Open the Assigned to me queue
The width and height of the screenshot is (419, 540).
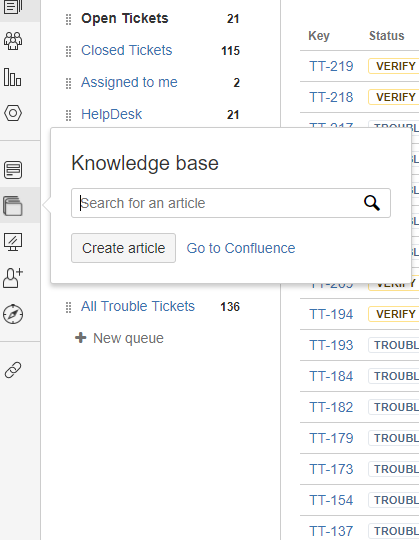click(129, 82)
